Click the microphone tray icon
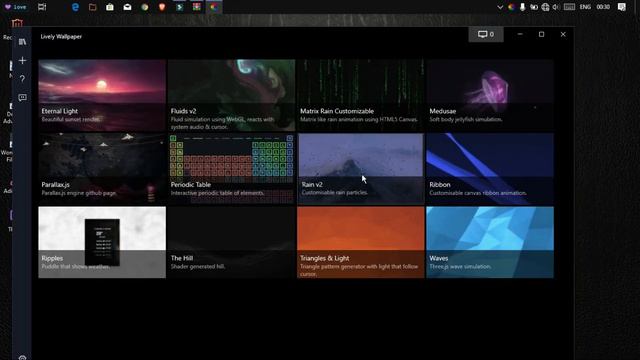Image resolution: width=640 pixels, height=360 pixels. point(522,7)
